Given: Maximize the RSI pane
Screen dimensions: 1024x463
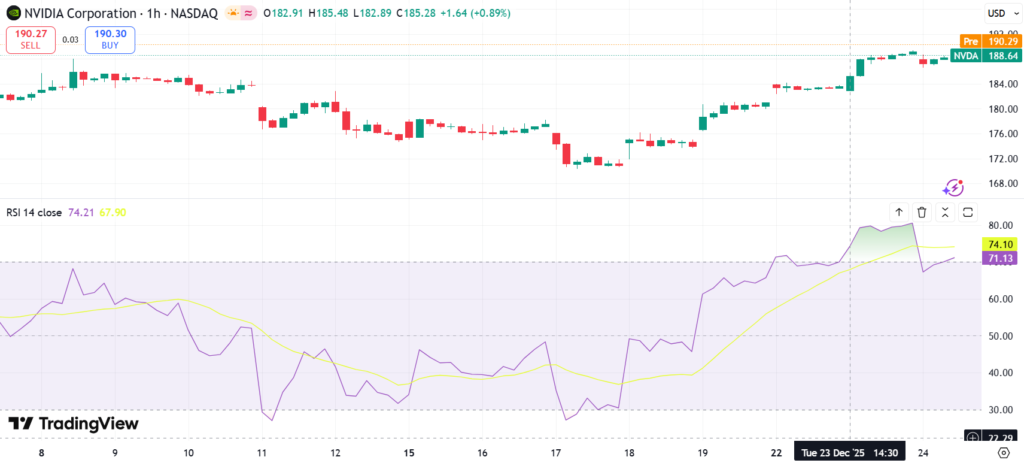Looking at the screenshot, I should coord(968,212).
